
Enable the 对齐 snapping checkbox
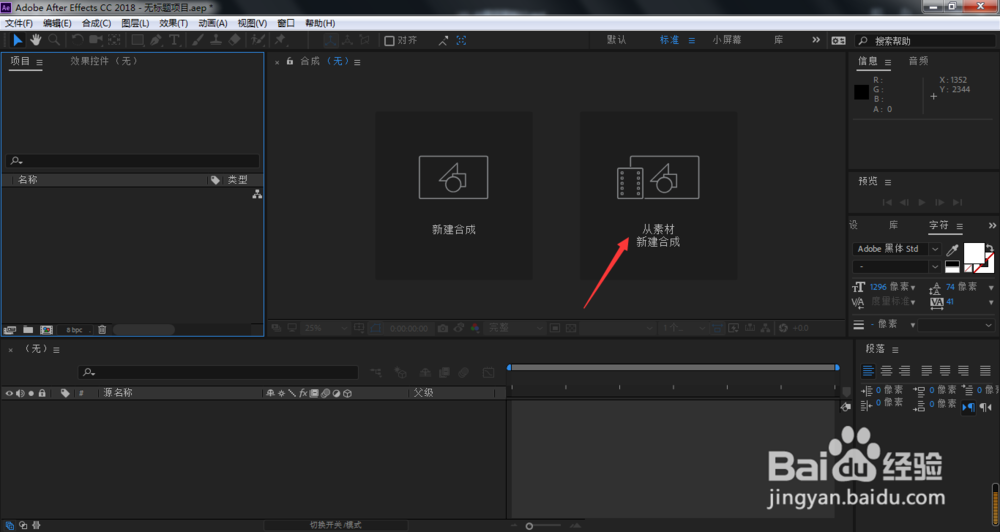tap(389, 40)
